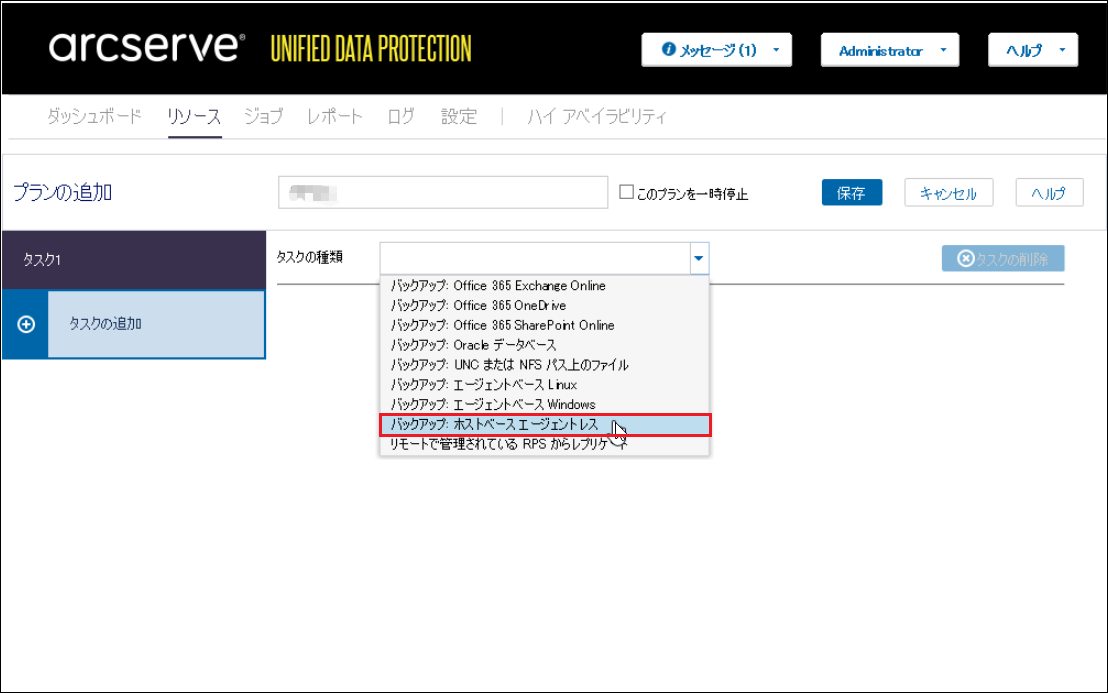The image size is (1108, 693).
Task: Open the ログ tab
Action: [401, 116]
